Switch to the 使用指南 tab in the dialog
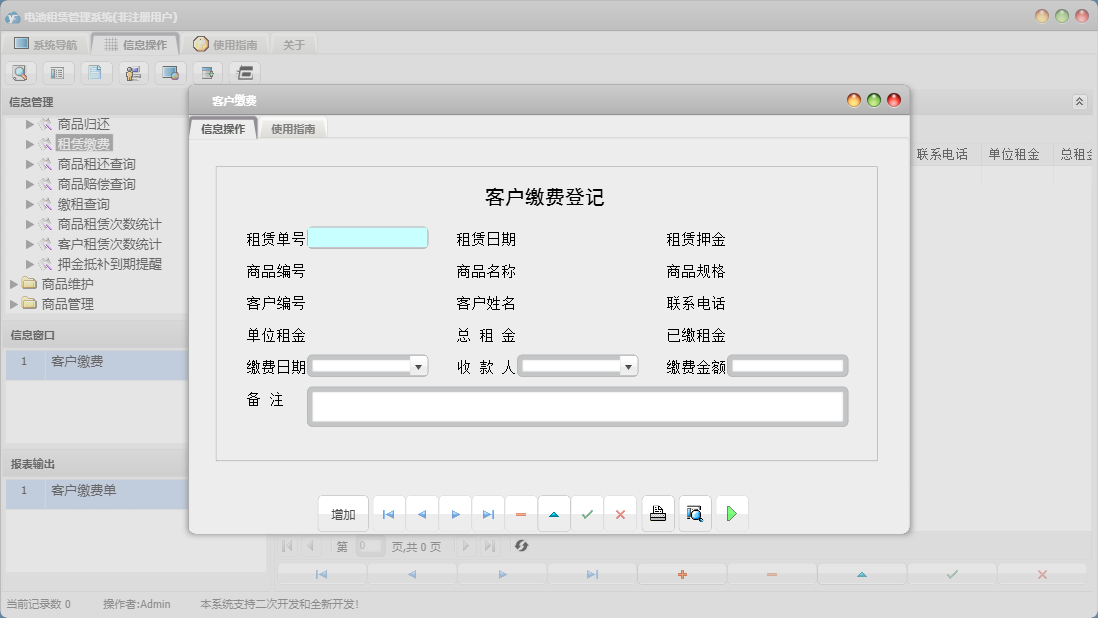Viewport: 1098px width, 618px height. (293, 129)
